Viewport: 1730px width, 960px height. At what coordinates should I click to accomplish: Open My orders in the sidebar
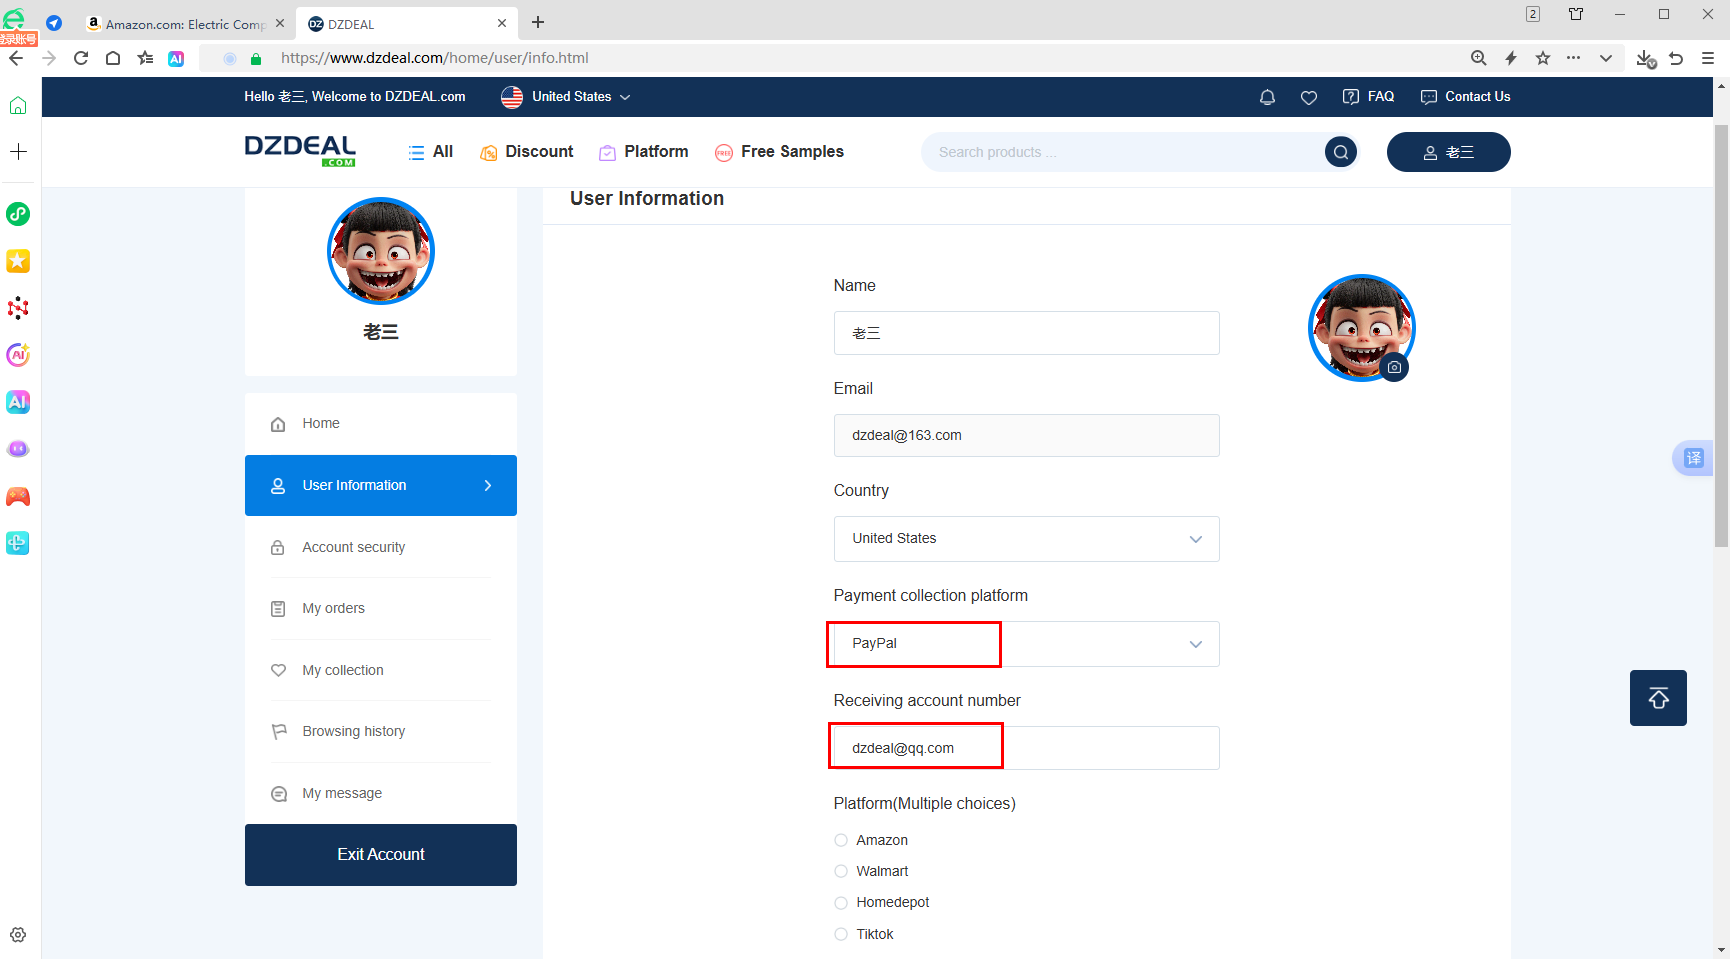[381, 609]
